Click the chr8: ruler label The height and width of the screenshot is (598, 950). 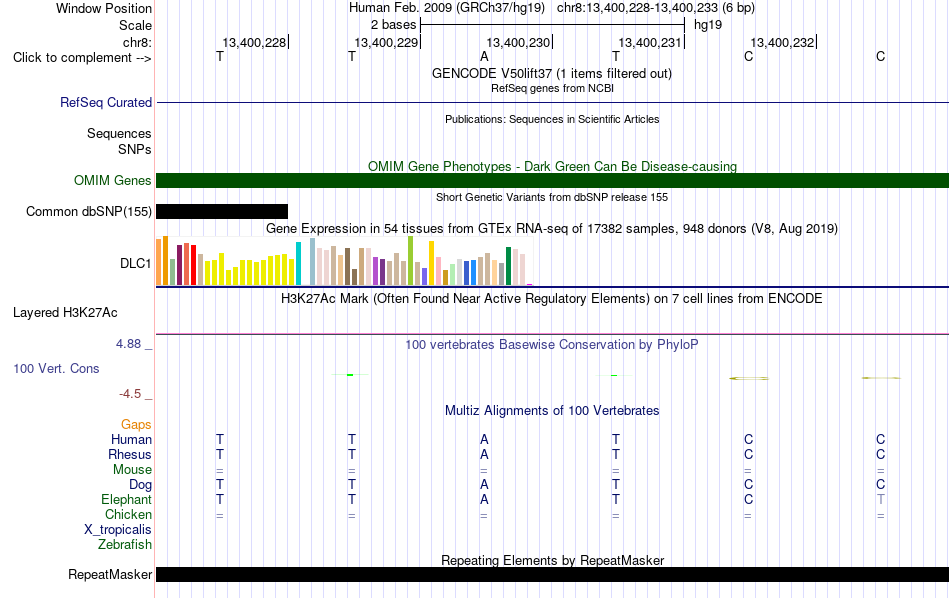[137, 42]
